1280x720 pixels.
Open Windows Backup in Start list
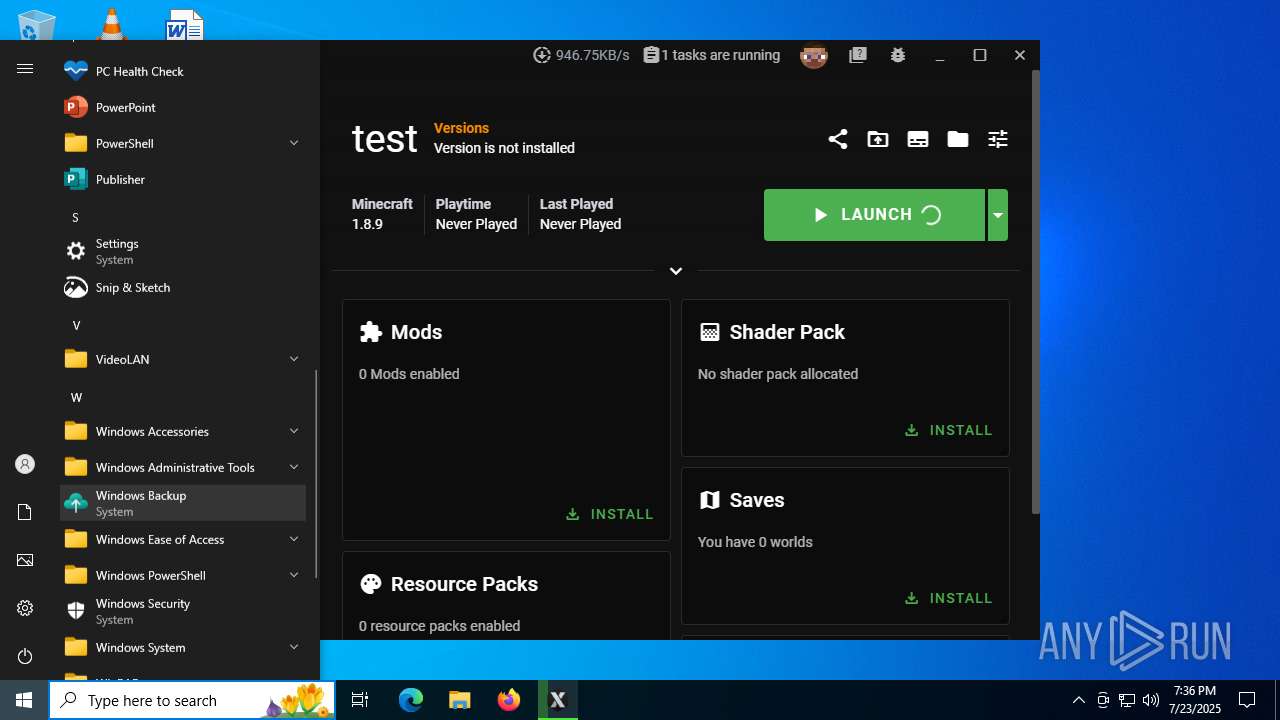(183, 503)
